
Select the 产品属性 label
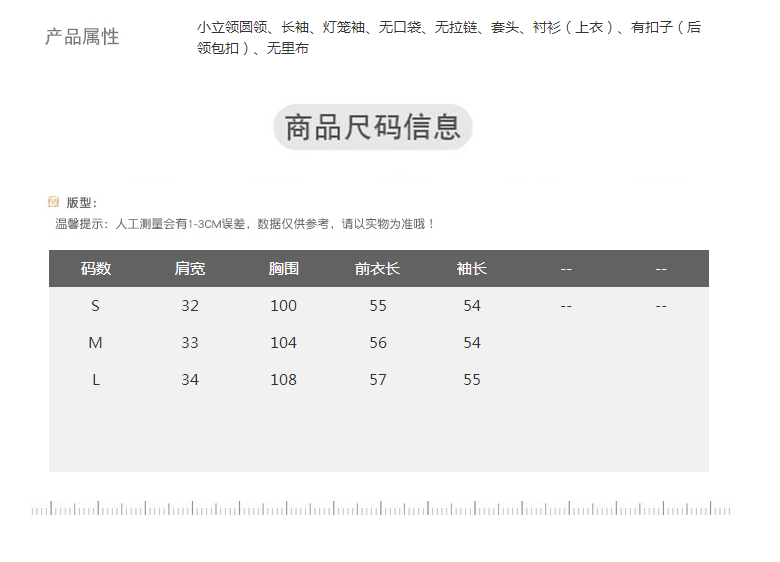(82, 37)
